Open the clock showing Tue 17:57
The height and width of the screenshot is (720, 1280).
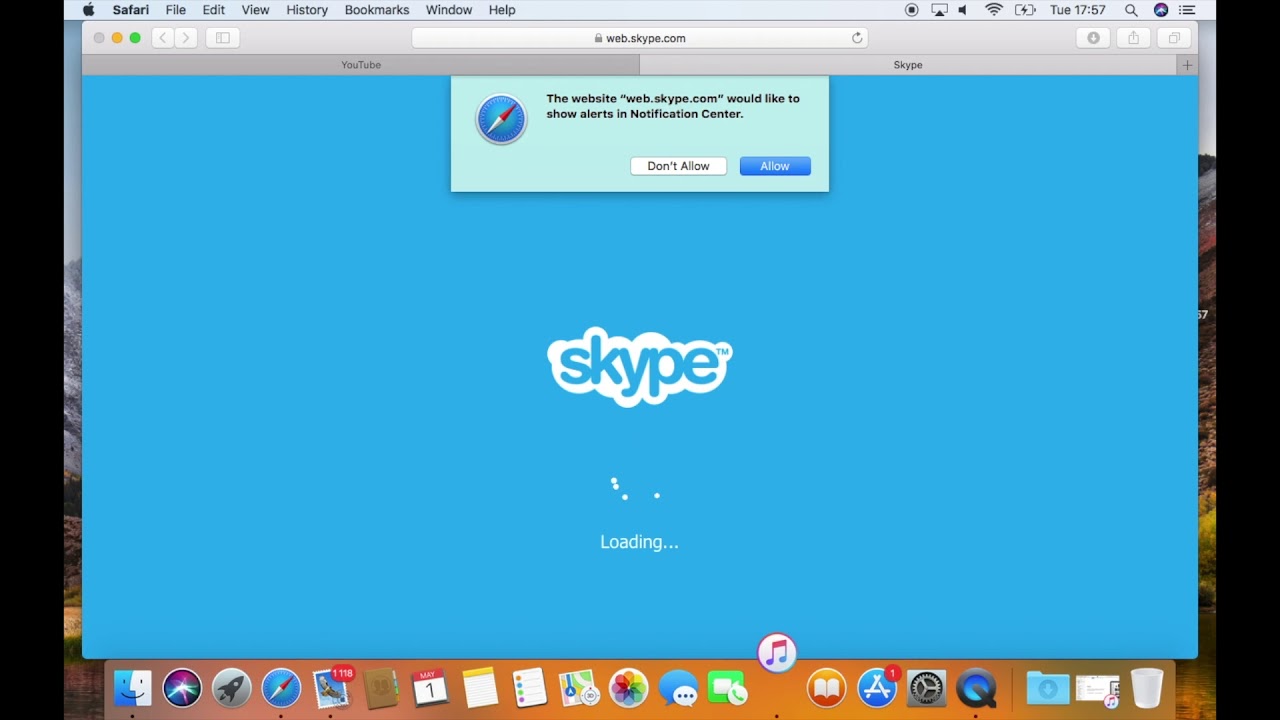[x=1078, y=10]
